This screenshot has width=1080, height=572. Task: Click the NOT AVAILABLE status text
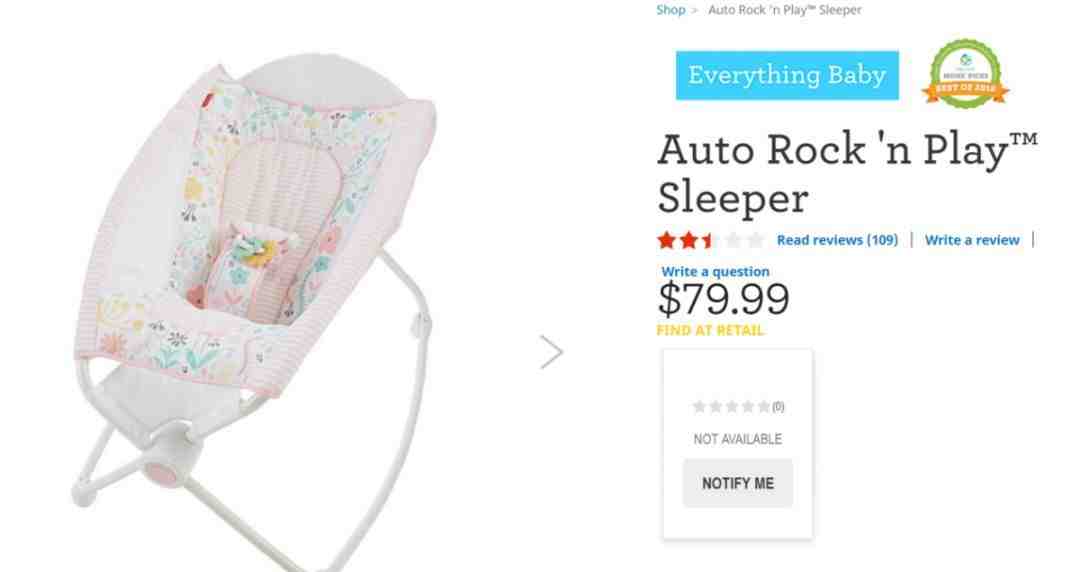tap(738, 439)
